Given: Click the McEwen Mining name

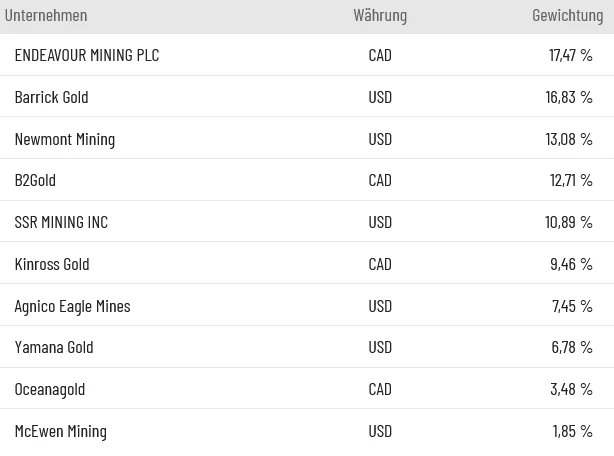Looking at the screenshot, I should pyautogui.click(x=60, y=431).
